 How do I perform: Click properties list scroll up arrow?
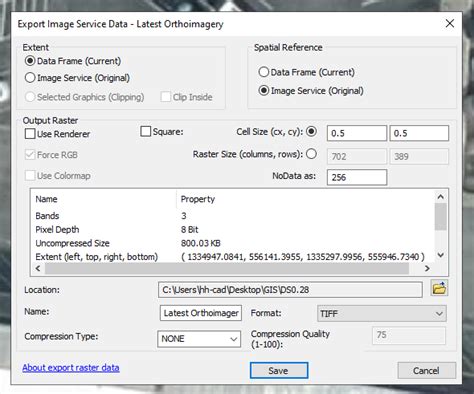[x=440, y=197]
